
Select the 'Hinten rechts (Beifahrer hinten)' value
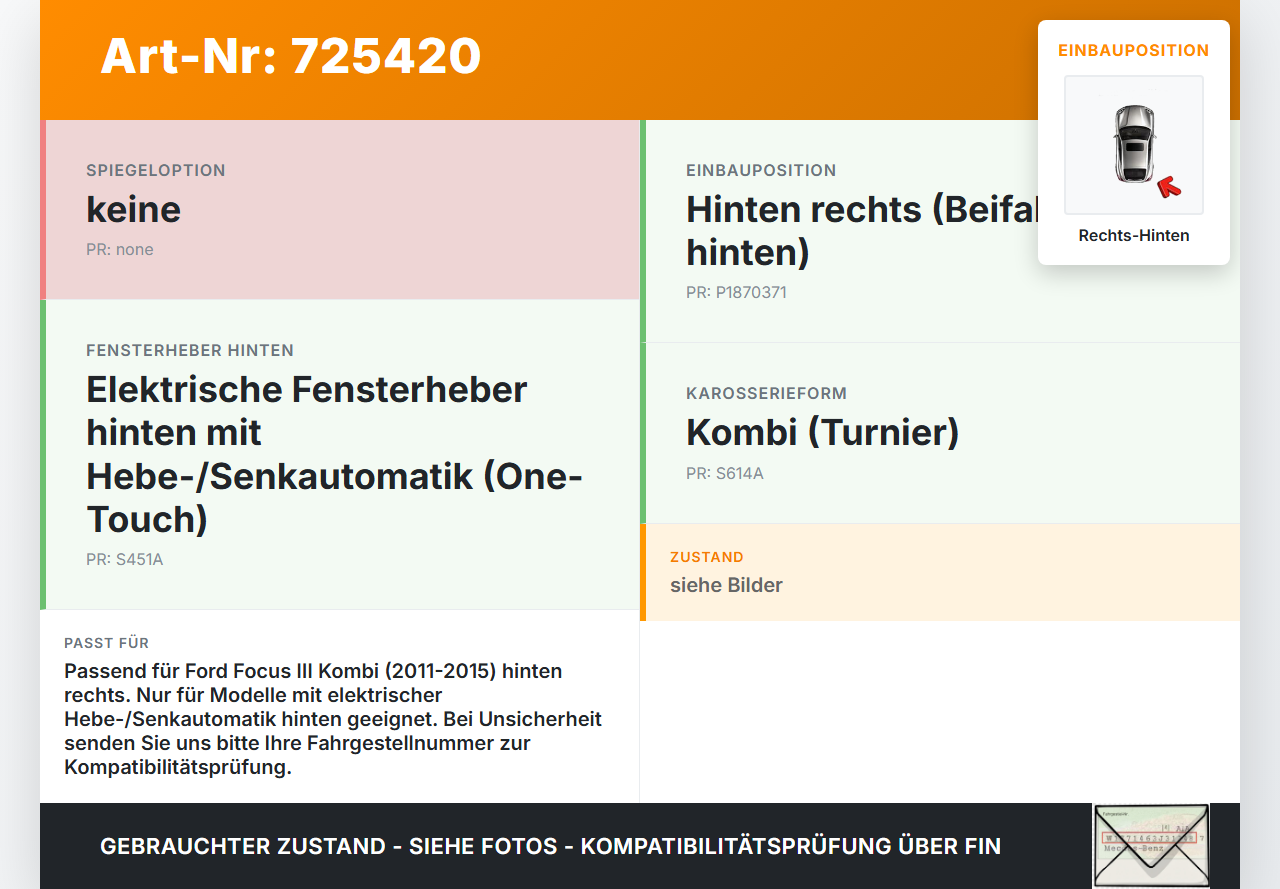[862, 230]
